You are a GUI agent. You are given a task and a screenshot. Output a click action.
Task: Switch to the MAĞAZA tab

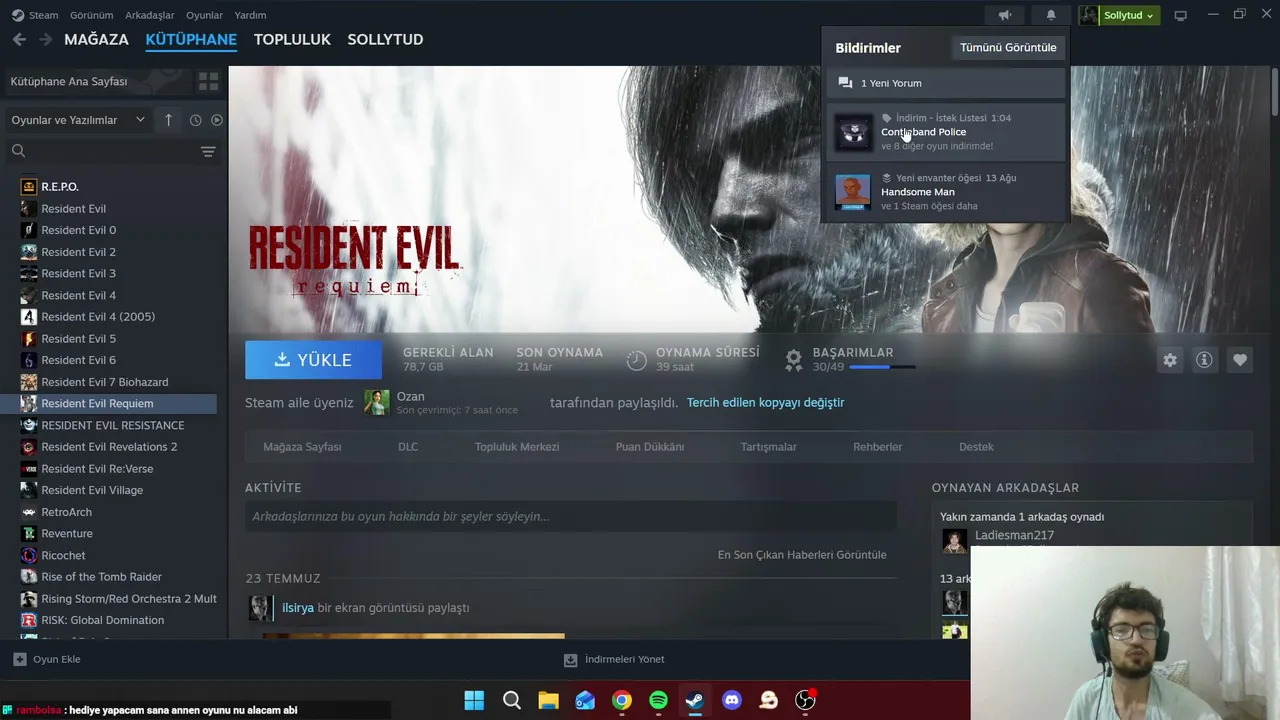[x=96, y=39]
